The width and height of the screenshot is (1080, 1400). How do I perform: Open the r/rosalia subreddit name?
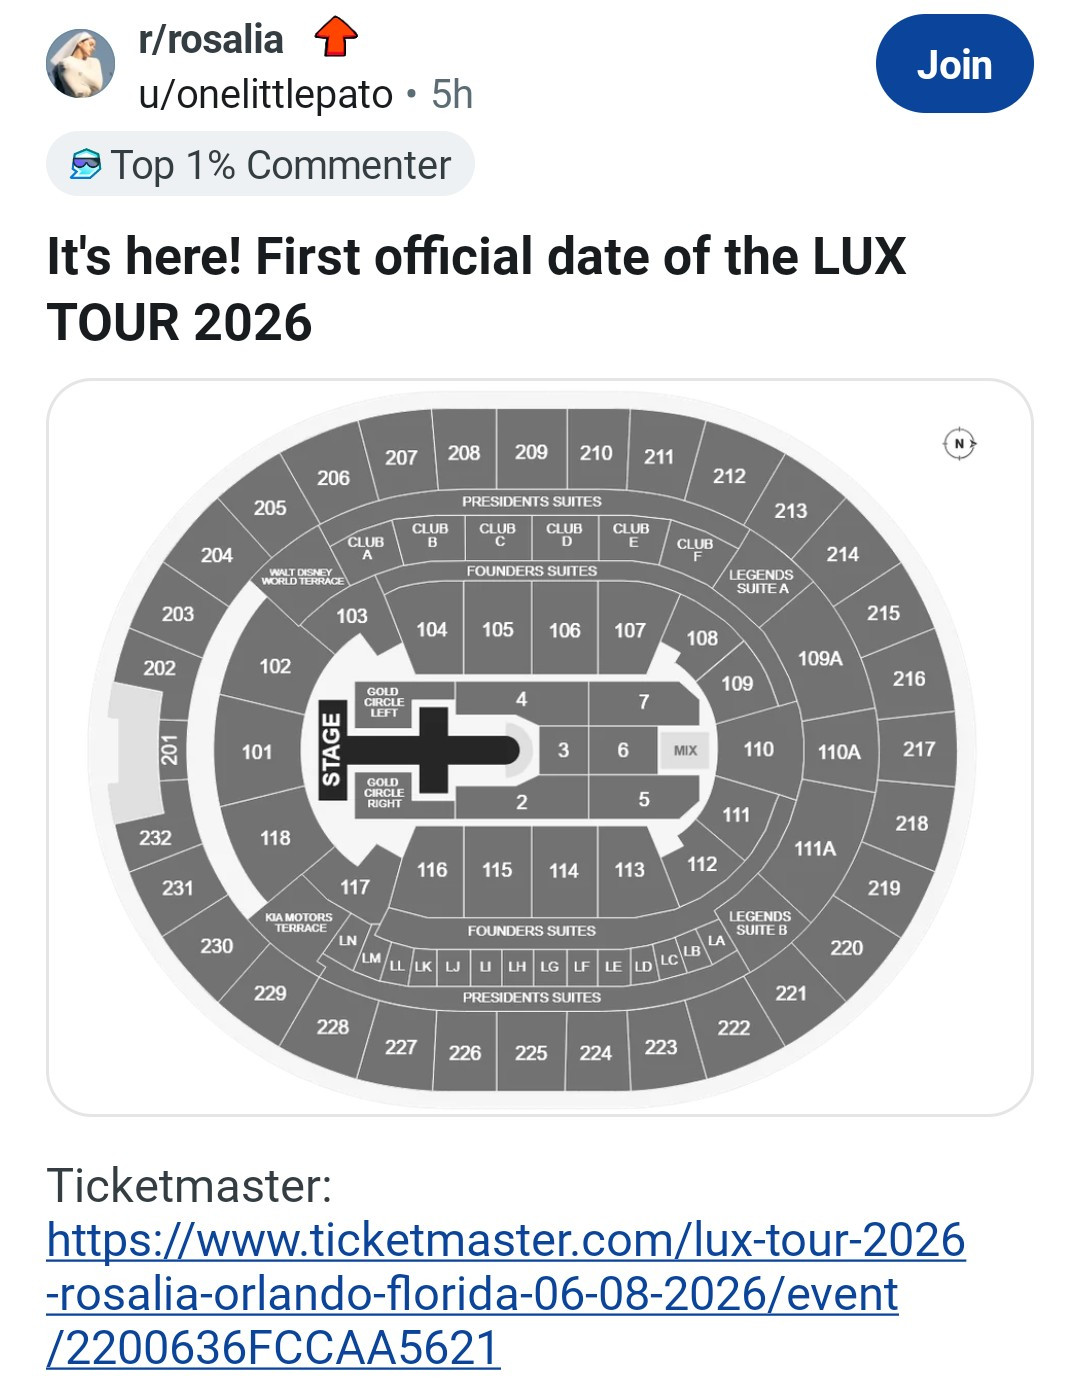tap(211, 40)
